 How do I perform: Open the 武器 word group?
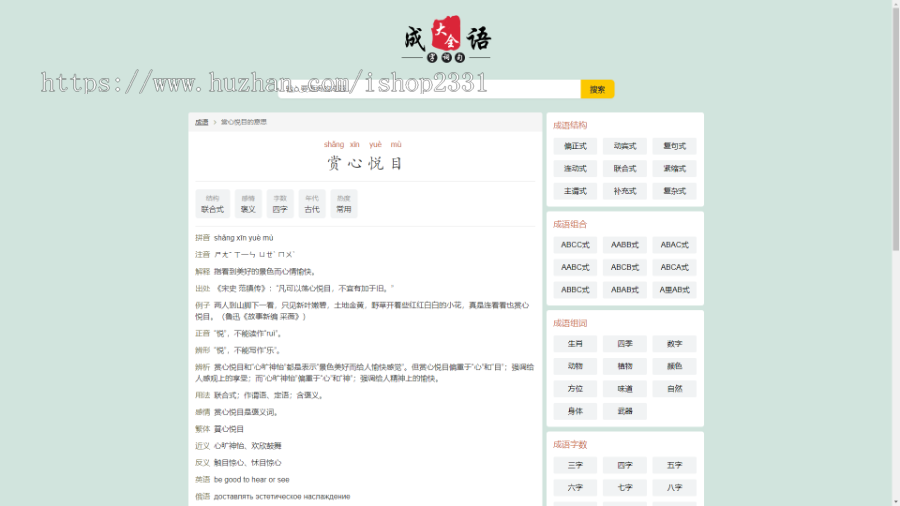click(625, 411)
